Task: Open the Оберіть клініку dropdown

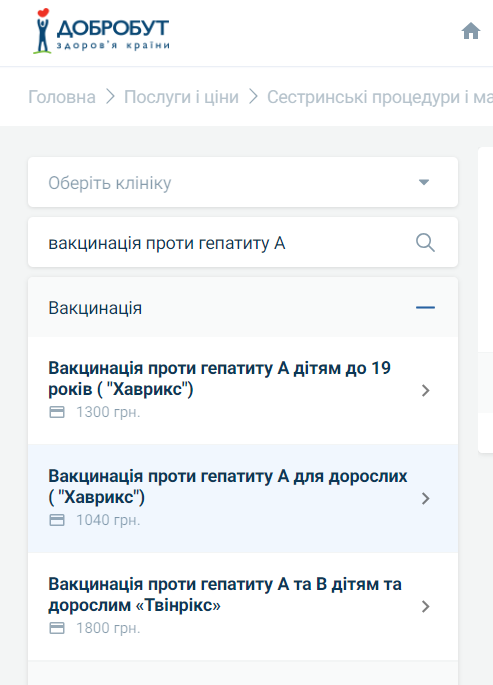Action: tap(243, 182)
